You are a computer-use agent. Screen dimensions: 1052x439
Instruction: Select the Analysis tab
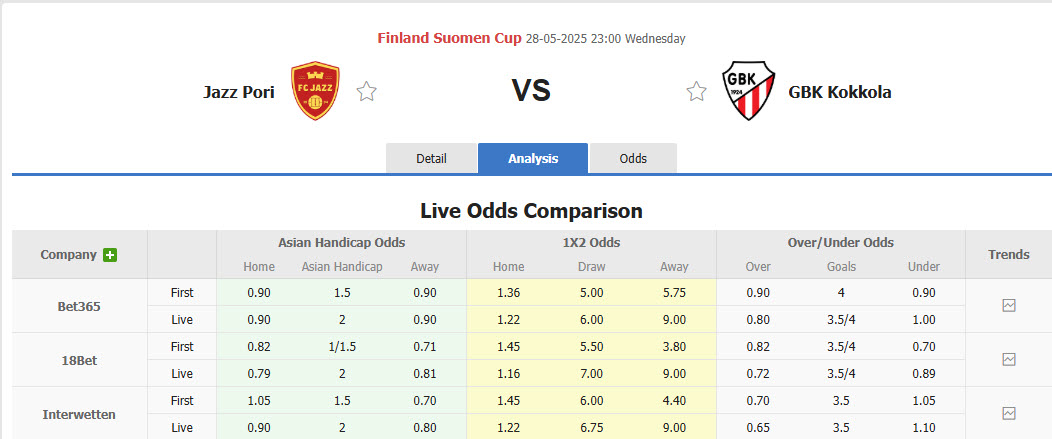click(x=533, y=159)
